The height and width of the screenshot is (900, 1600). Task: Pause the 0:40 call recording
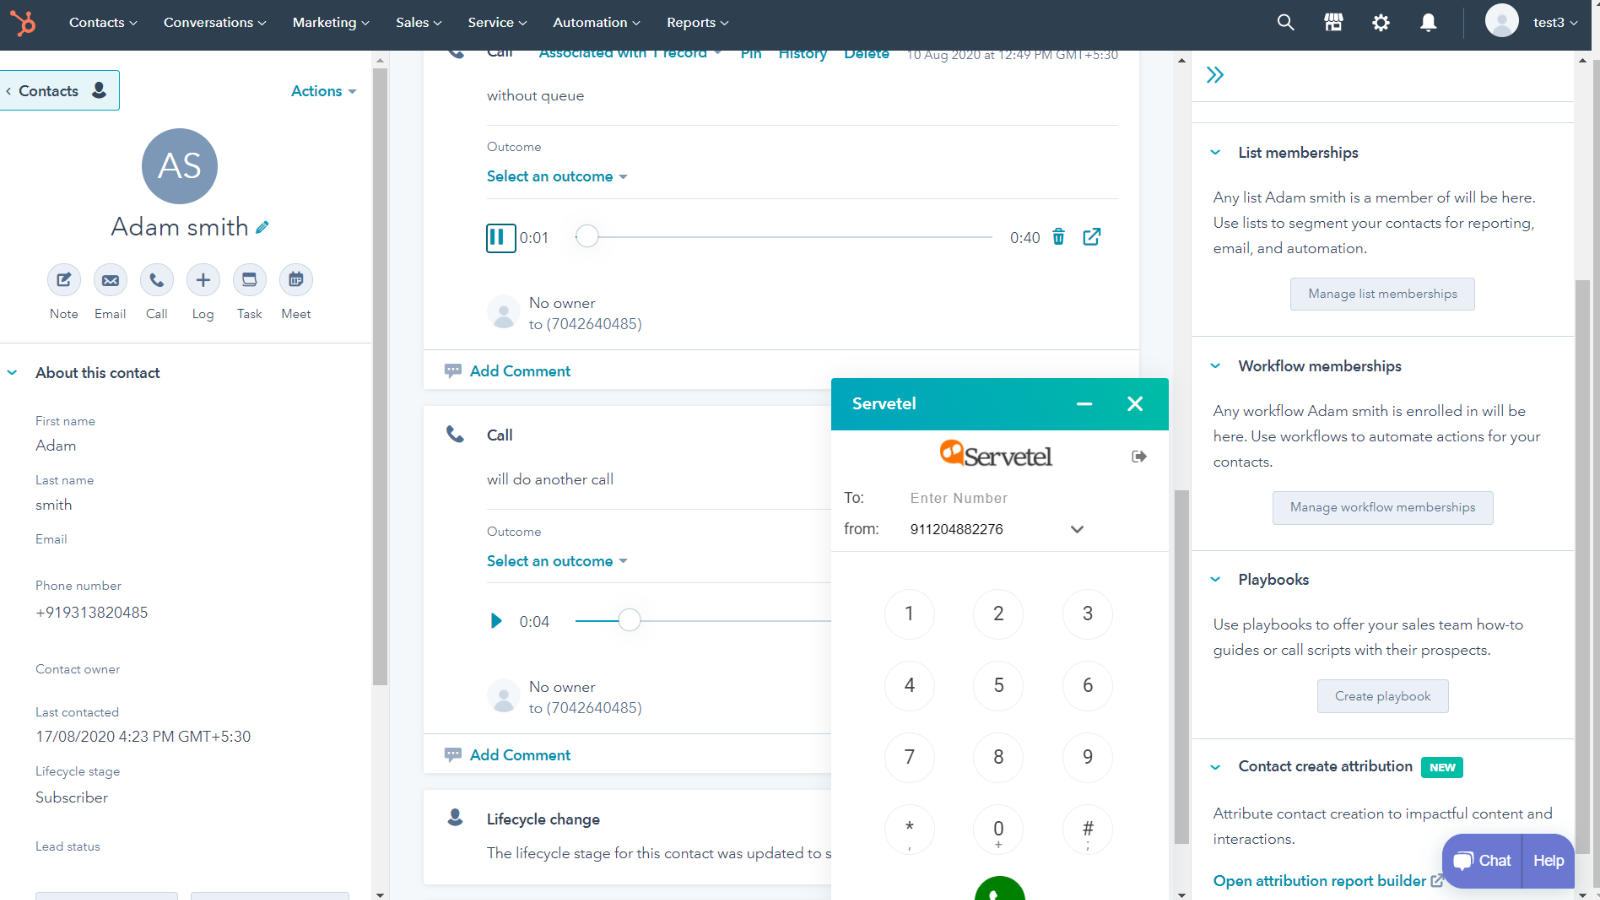coord(500,238)
